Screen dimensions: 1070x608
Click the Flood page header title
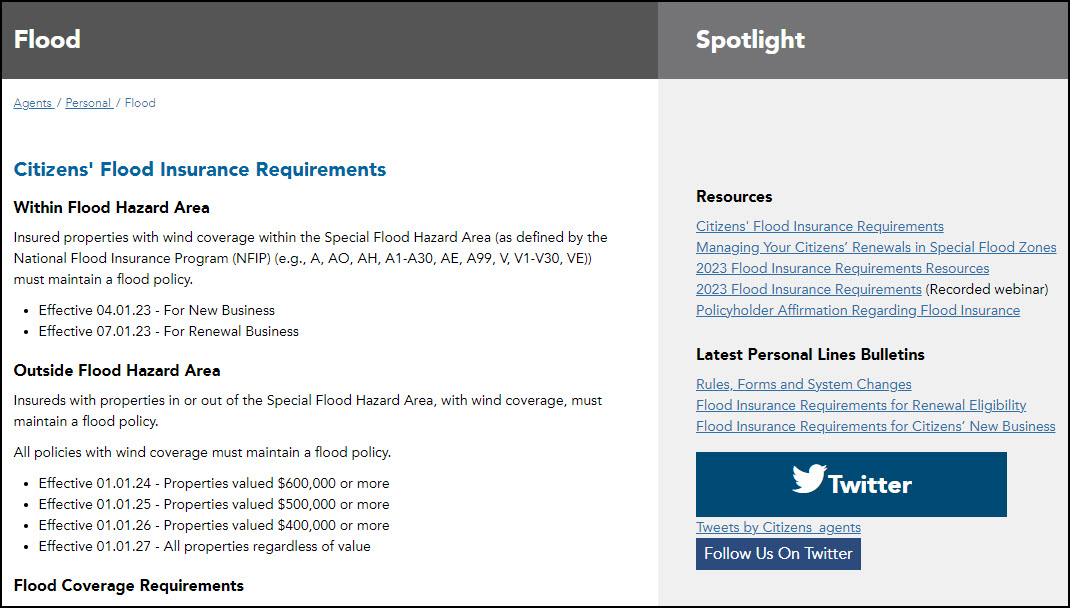pos(47,40)
